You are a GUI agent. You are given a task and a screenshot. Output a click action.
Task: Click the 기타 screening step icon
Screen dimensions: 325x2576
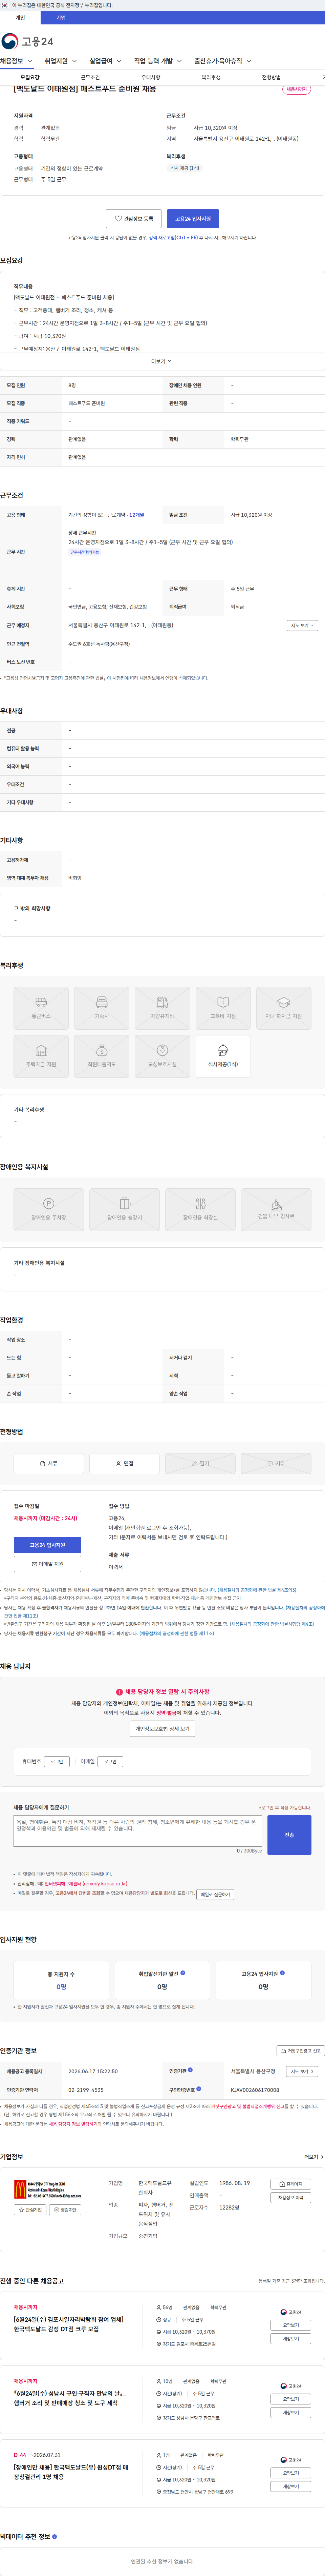click(276, 1463)
